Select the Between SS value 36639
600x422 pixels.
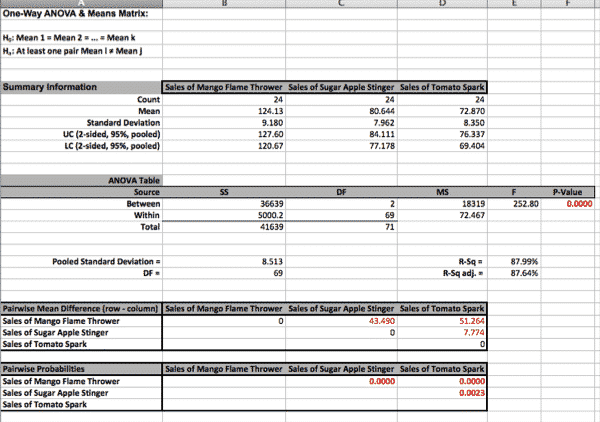[x=224, y=204]
